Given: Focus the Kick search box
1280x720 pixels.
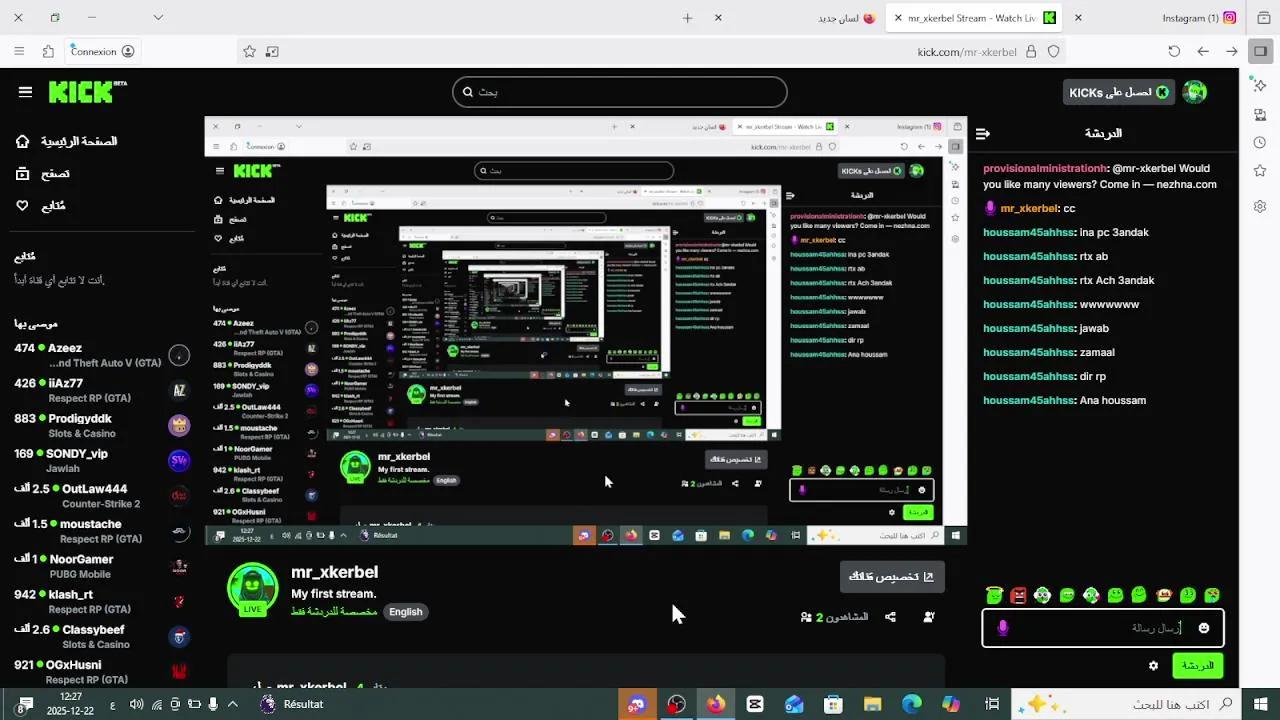Looking at the screenshot, I should point(619,92).
